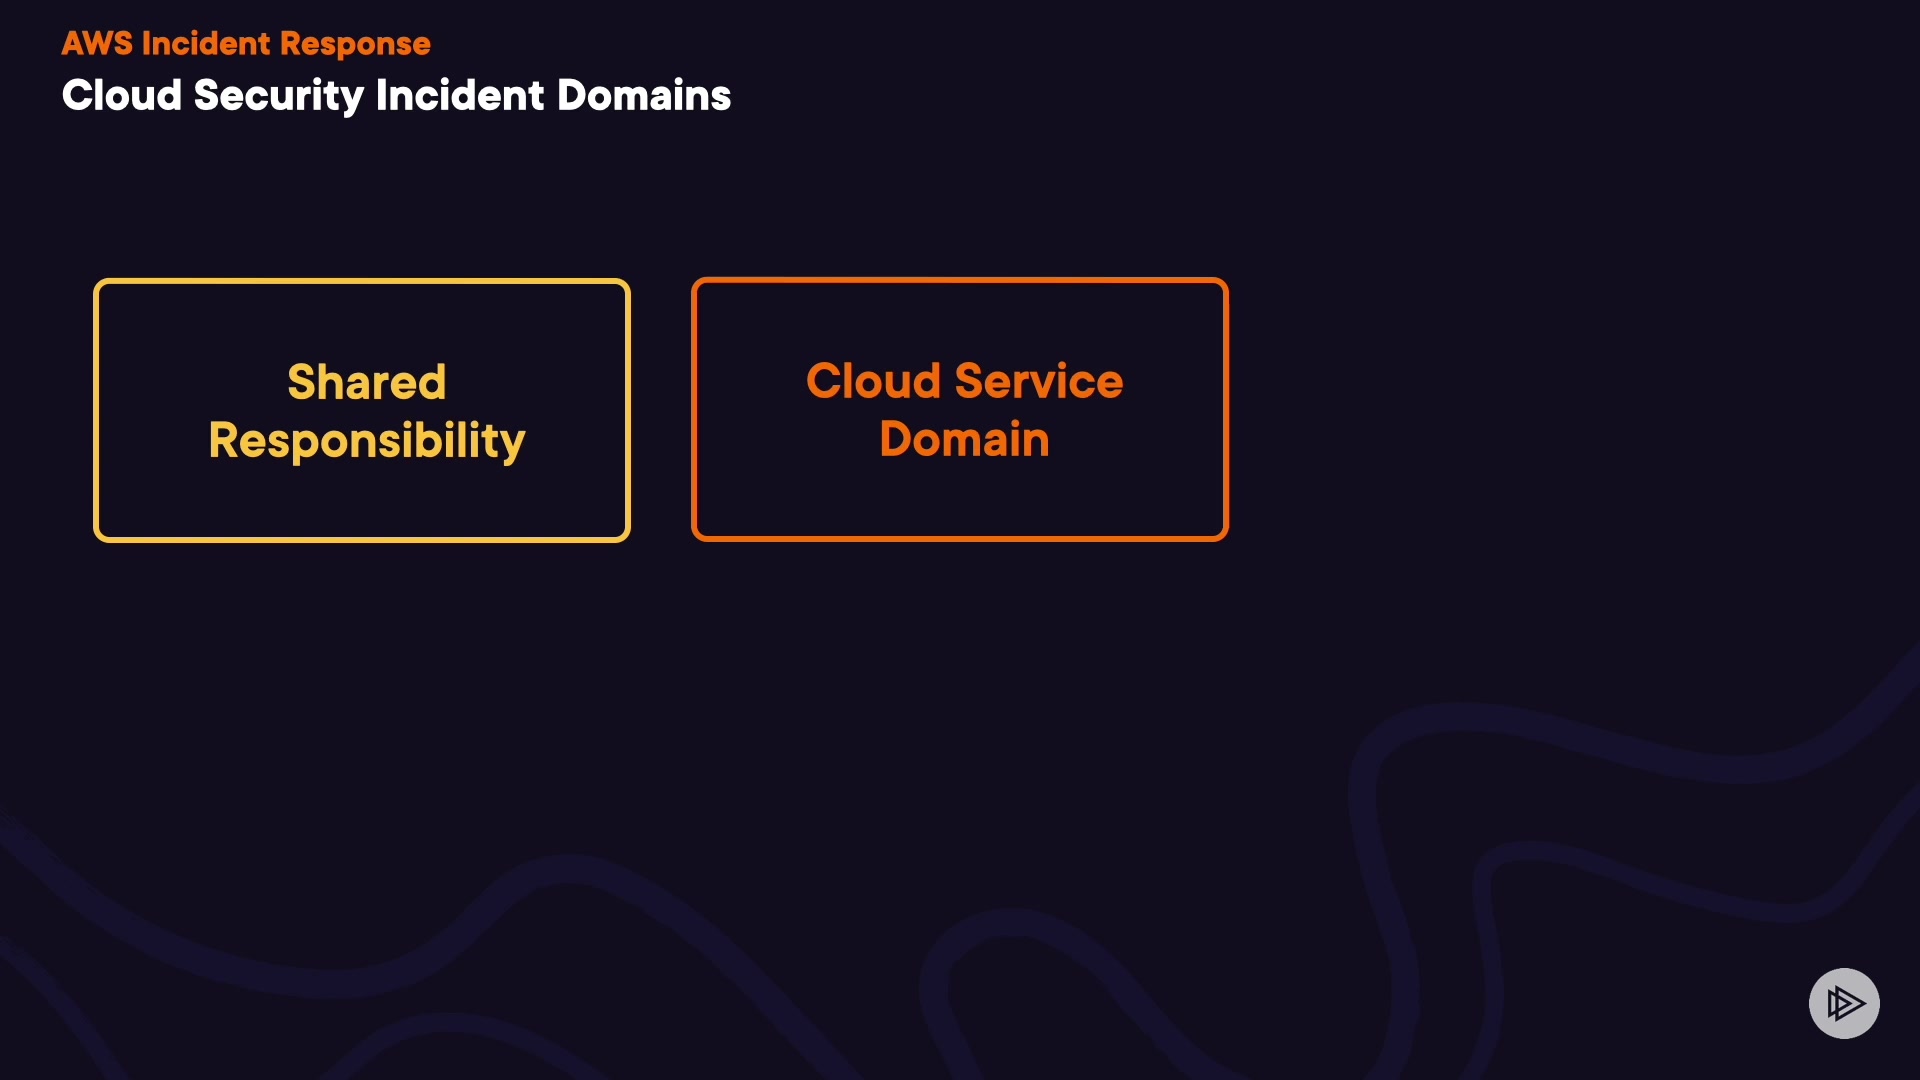Click the white word Incident in title

(x=459, y=96)
